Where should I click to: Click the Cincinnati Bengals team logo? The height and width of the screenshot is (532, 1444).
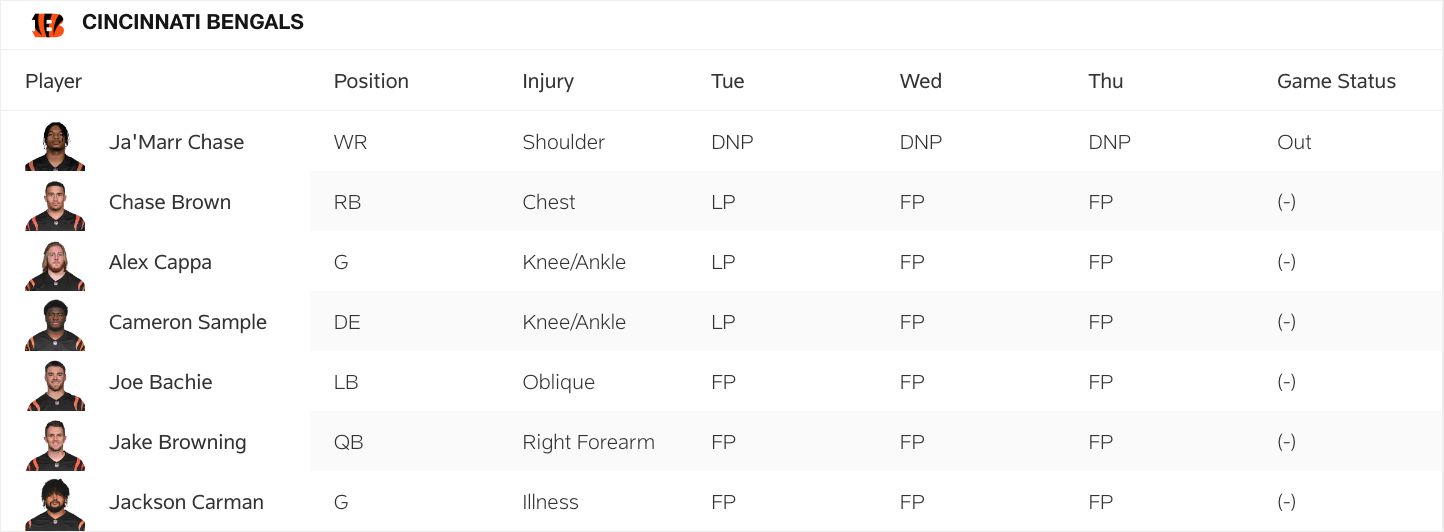pos(48,23)
